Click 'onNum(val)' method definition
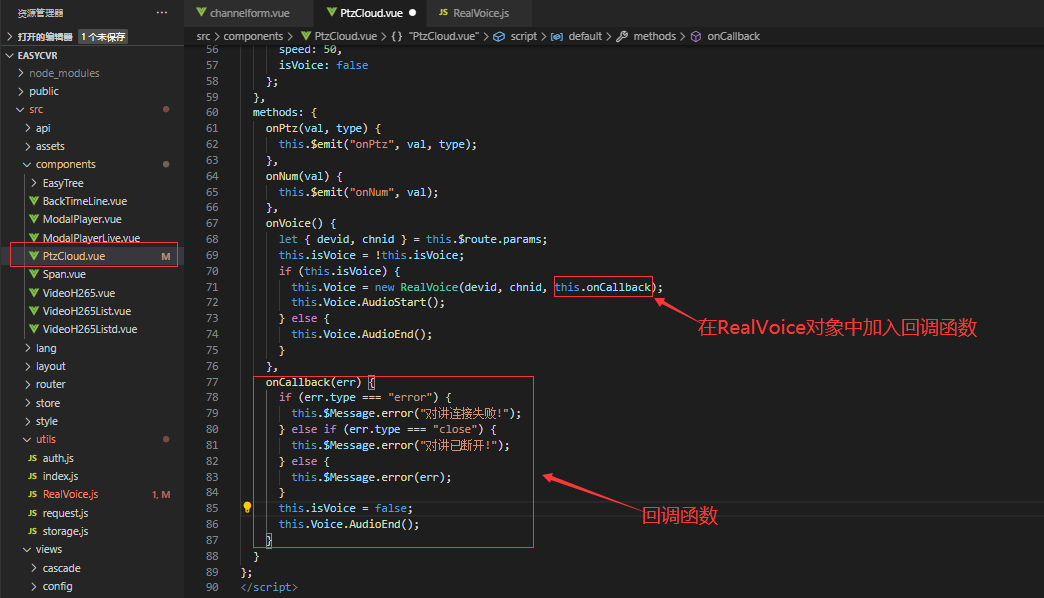This screenshot has width=1044, height=598. (x=297, y=176)
